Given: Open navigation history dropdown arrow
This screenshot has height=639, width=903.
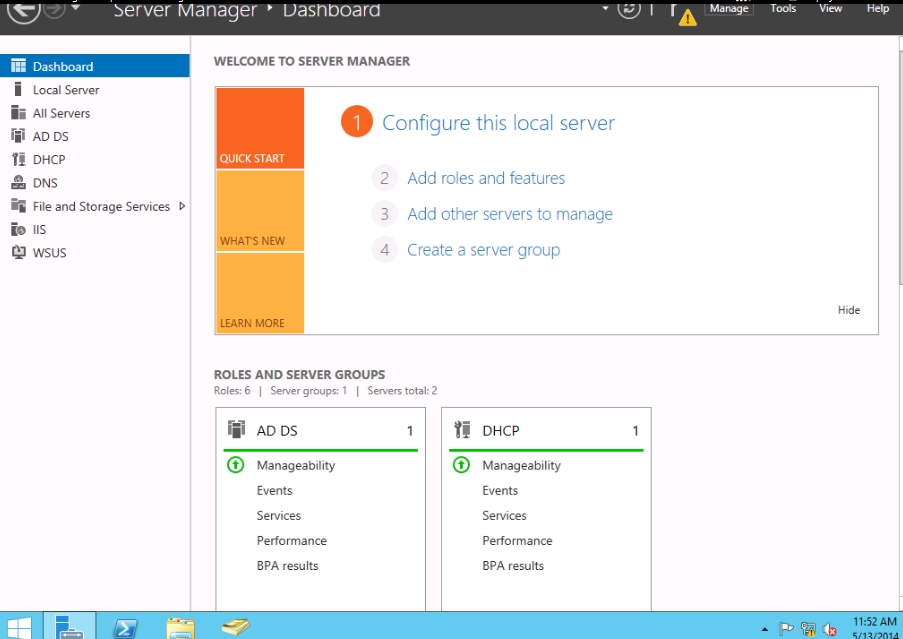Looking at the screenshot, I should (75, 7).
